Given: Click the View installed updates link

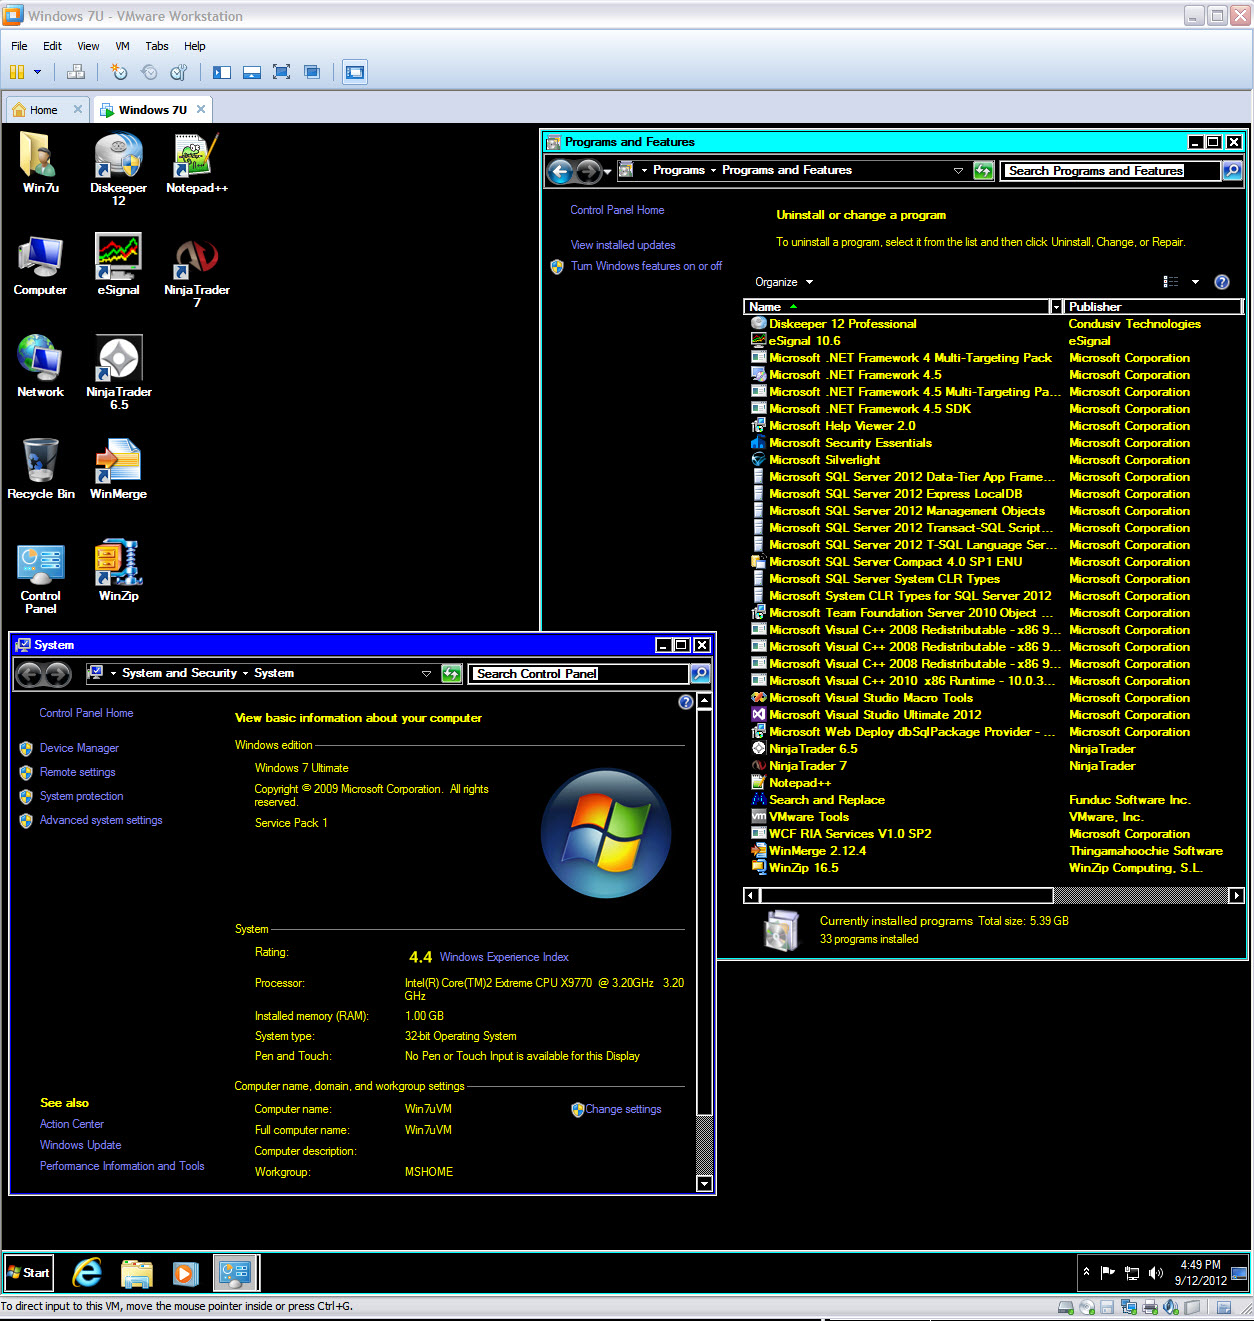Looking at the screenshot, I should click(623, 245).
